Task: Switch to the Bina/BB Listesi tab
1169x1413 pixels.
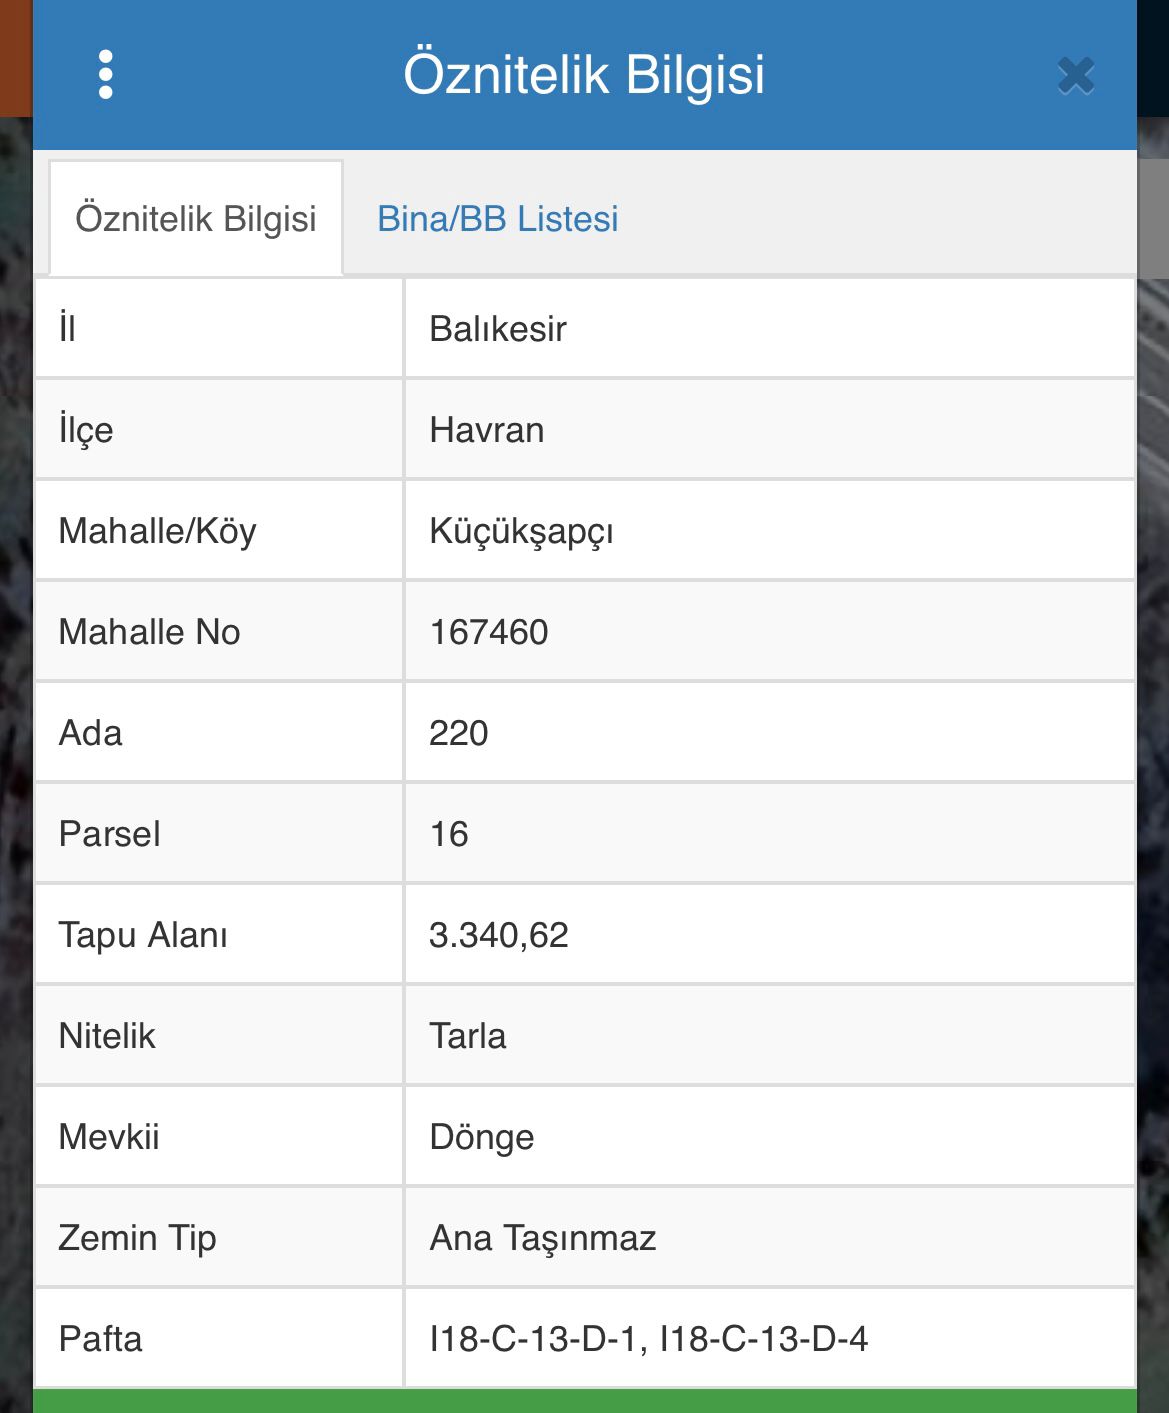Action: click(497, 218)
